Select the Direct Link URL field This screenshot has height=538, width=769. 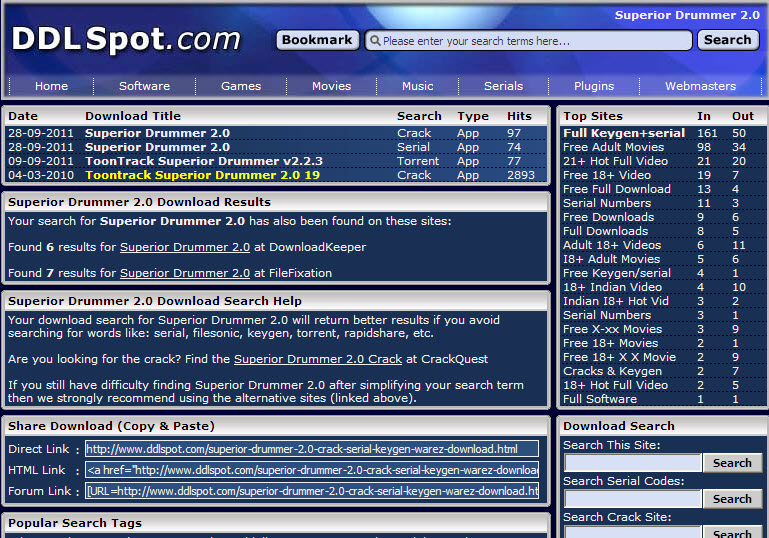point(312,449)
